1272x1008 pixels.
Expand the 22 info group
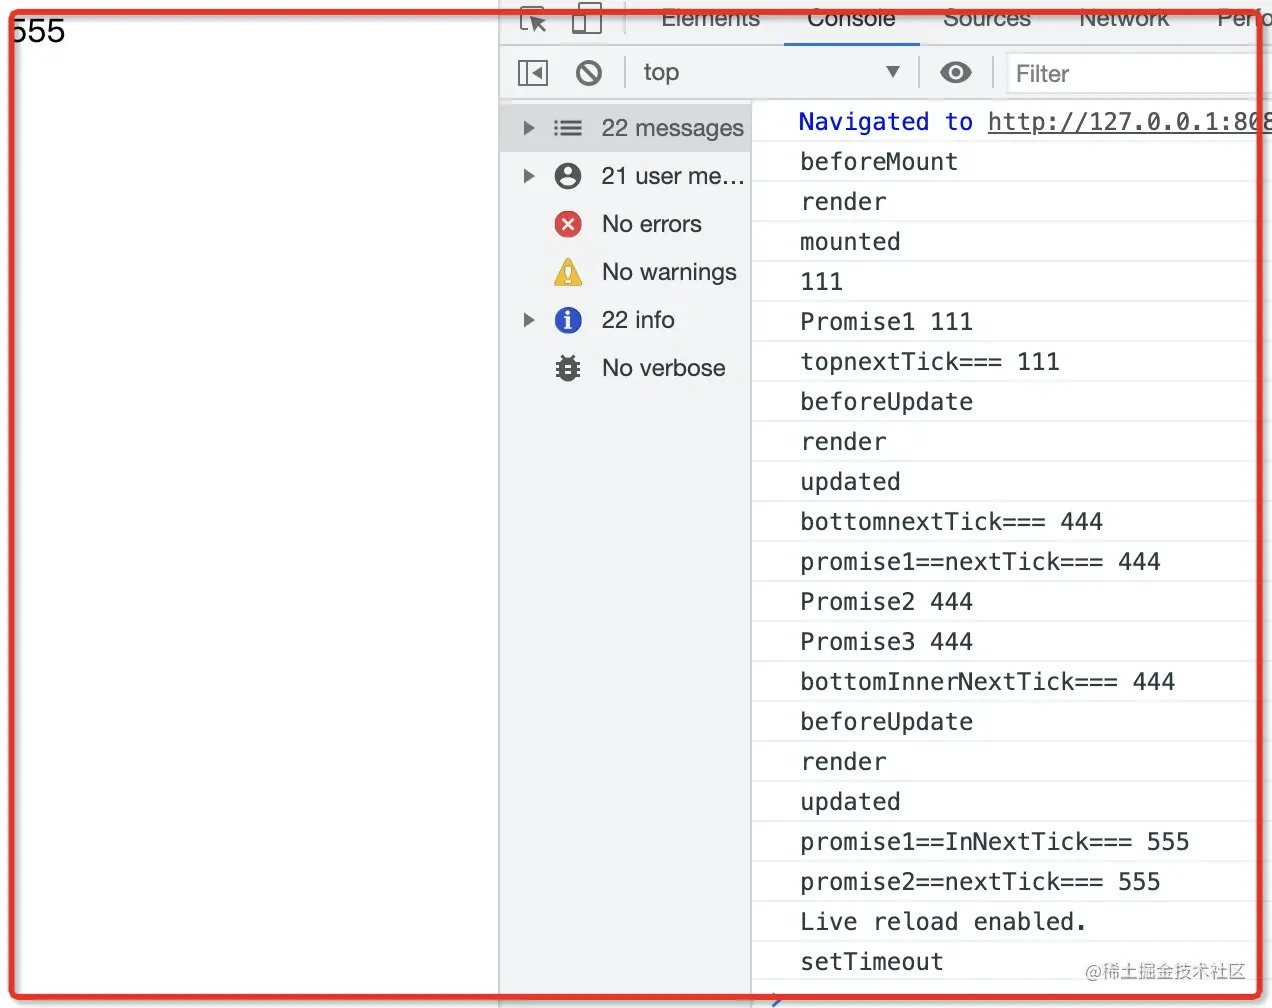(x=529, y=320)
